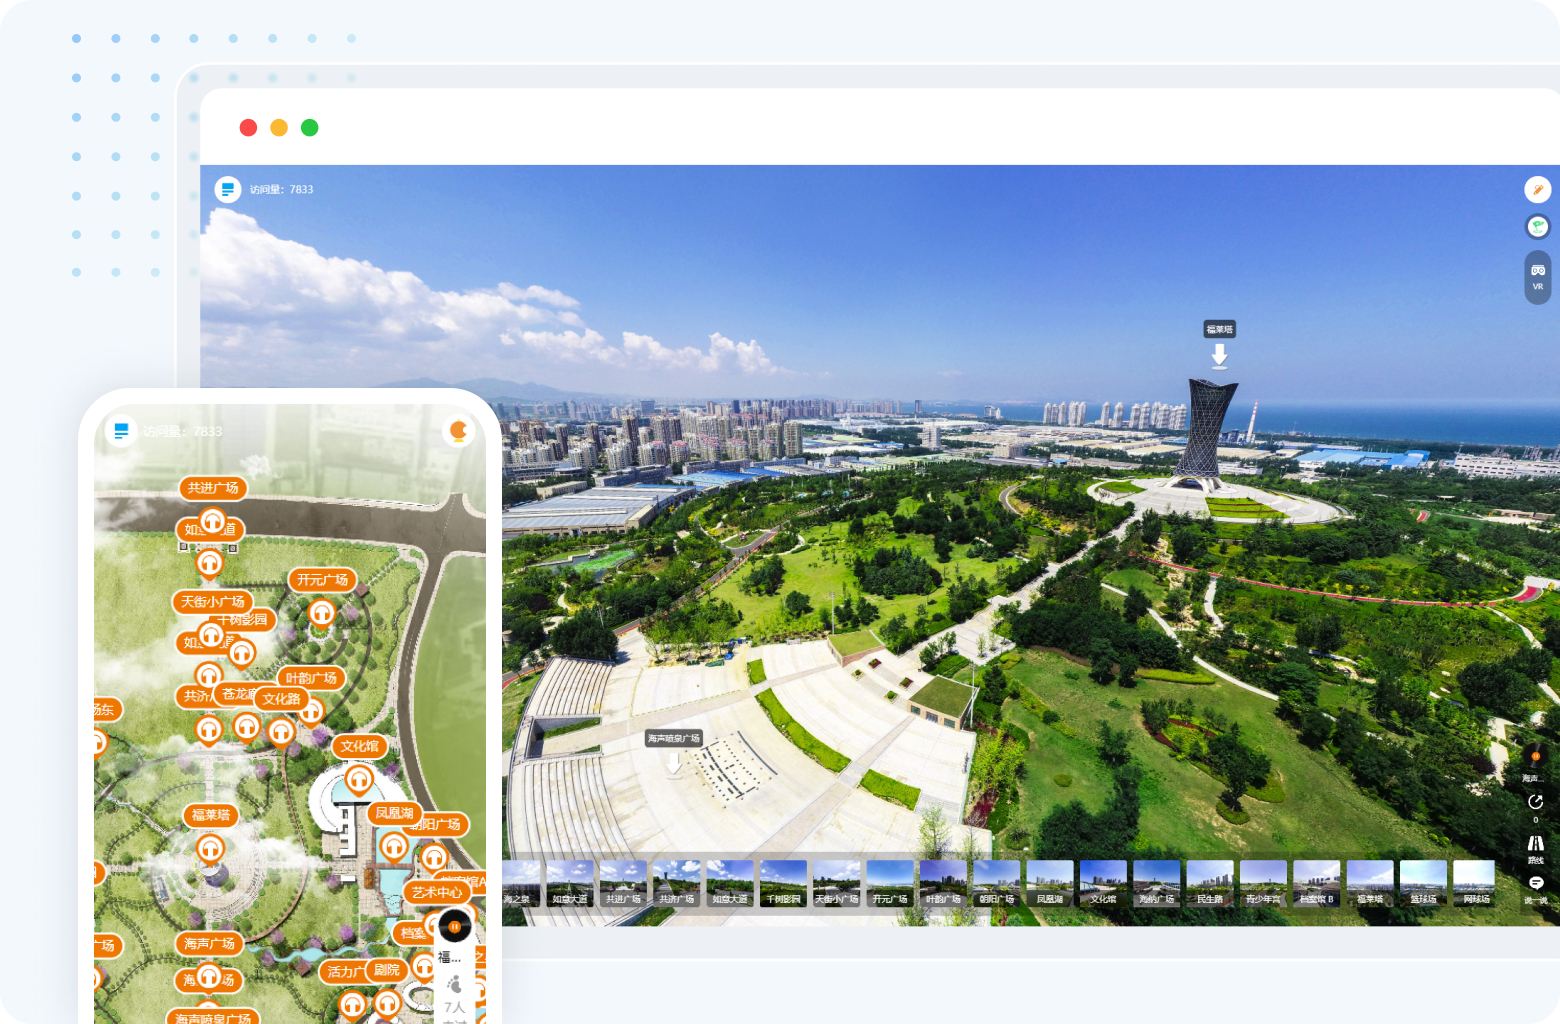Open the 福莱塔 label on phone map
The height and width of the screenshot is (1024, 1560).
coord(210,815)
